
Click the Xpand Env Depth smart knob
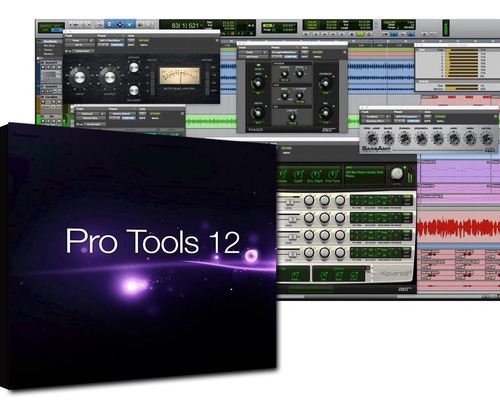pyautogui.click(x=315, y=174)
